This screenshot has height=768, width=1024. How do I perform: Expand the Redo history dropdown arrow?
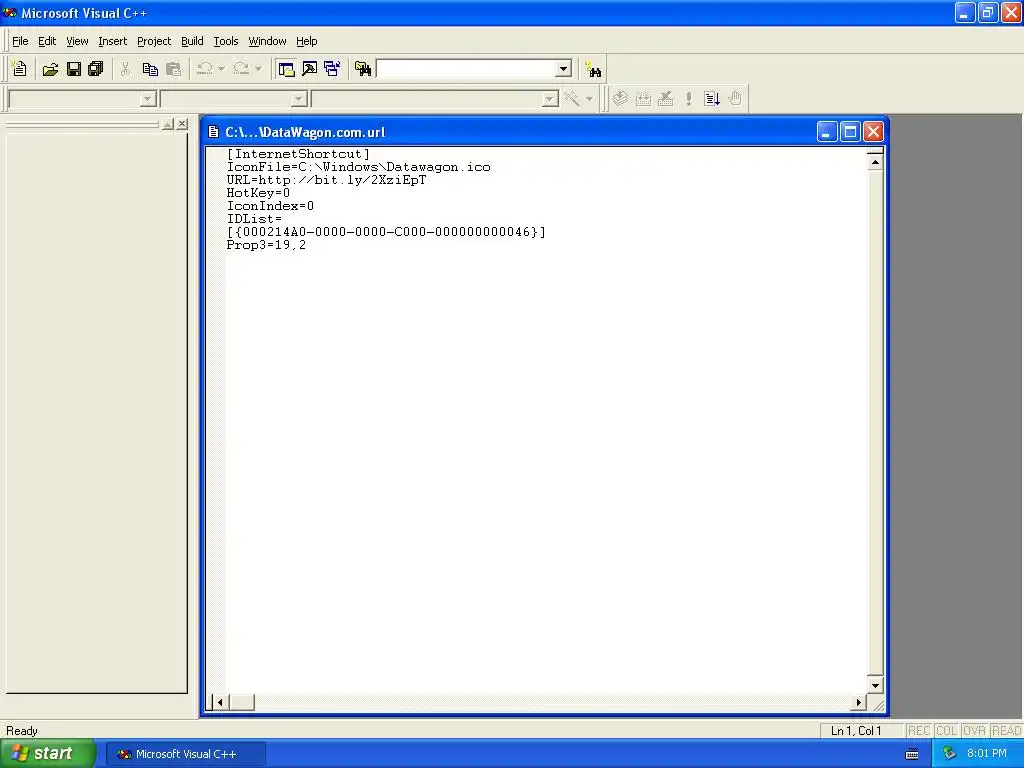coord(259,69)
